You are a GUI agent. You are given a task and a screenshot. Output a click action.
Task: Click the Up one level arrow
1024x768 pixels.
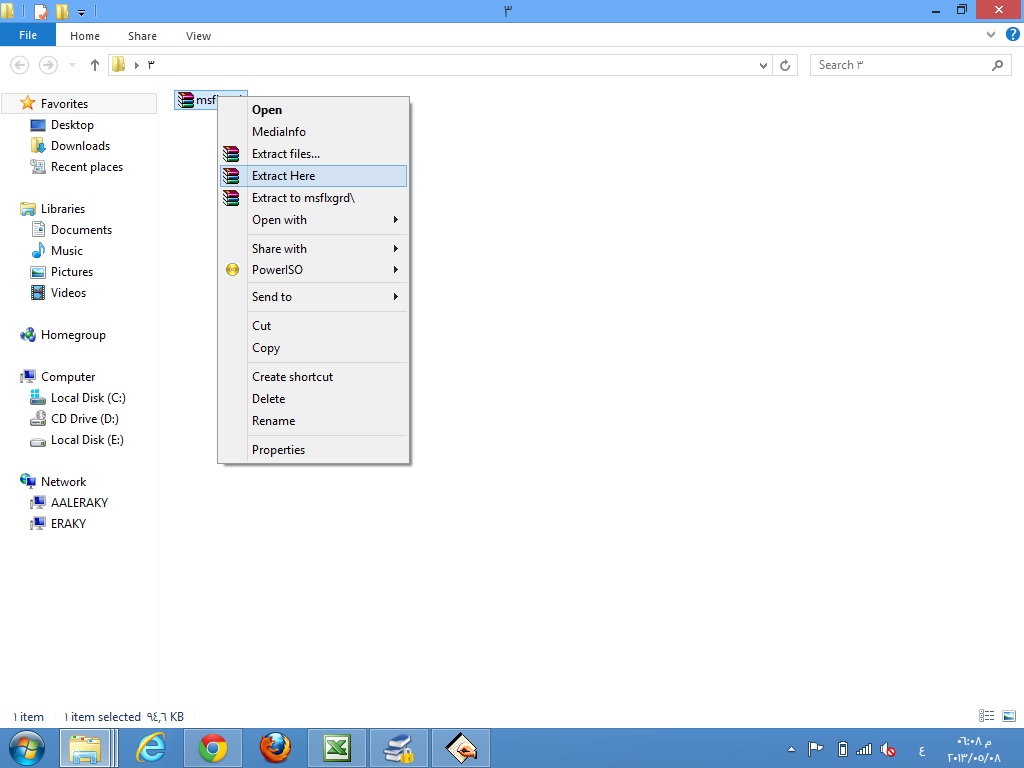click(x=95, y=65)
